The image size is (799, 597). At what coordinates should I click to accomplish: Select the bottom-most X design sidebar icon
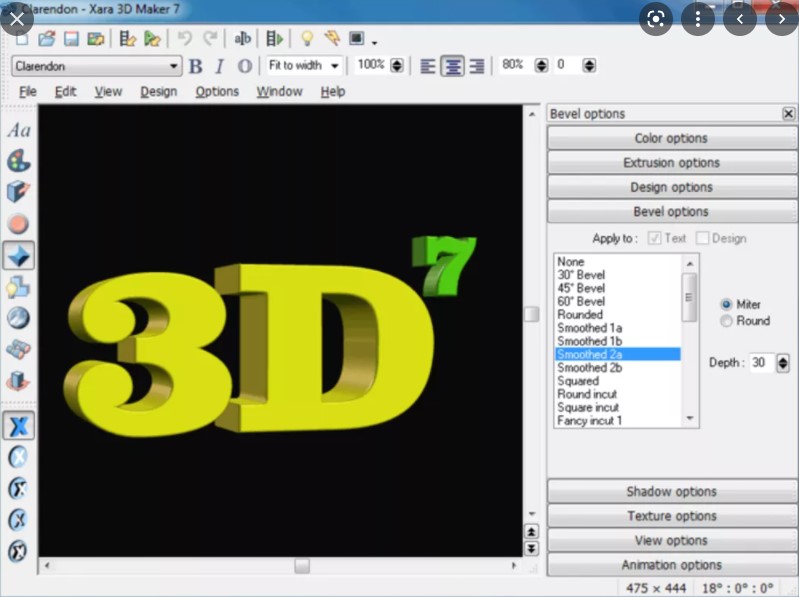tap(18, 551)
